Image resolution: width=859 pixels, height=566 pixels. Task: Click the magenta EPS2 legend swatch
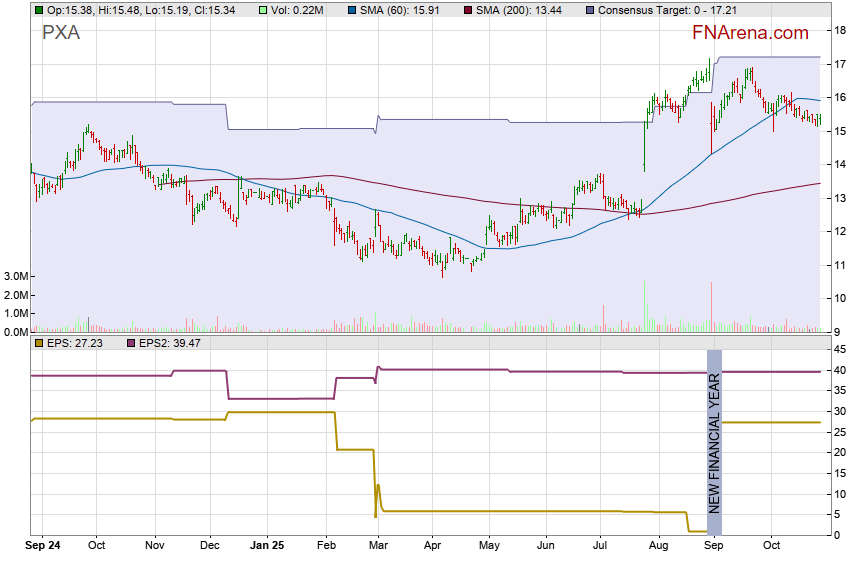pyautogui.click(x=129, y=343)
